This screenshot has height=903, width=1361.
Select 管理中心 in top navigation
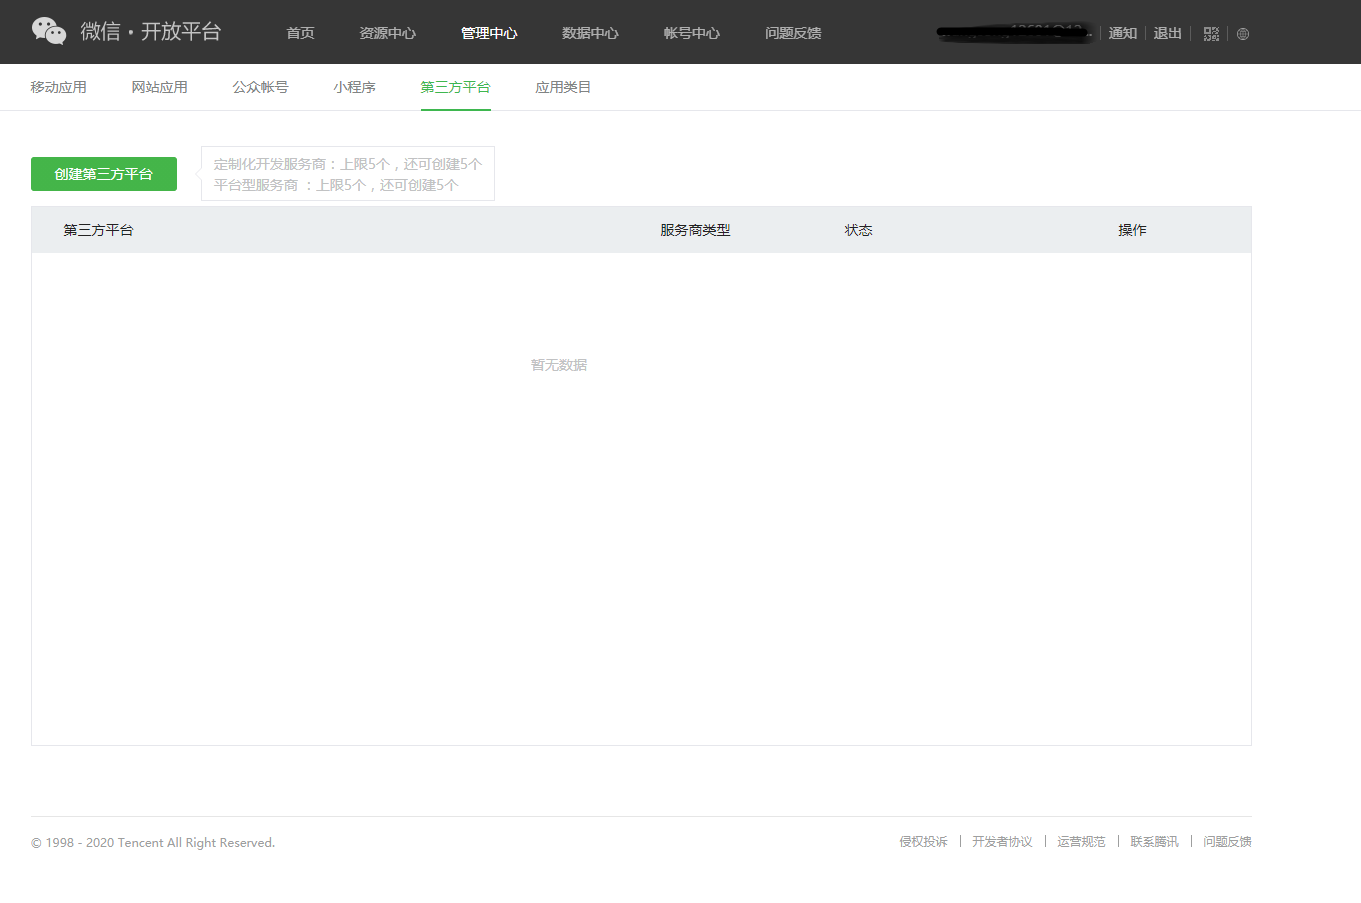[489, 33]
